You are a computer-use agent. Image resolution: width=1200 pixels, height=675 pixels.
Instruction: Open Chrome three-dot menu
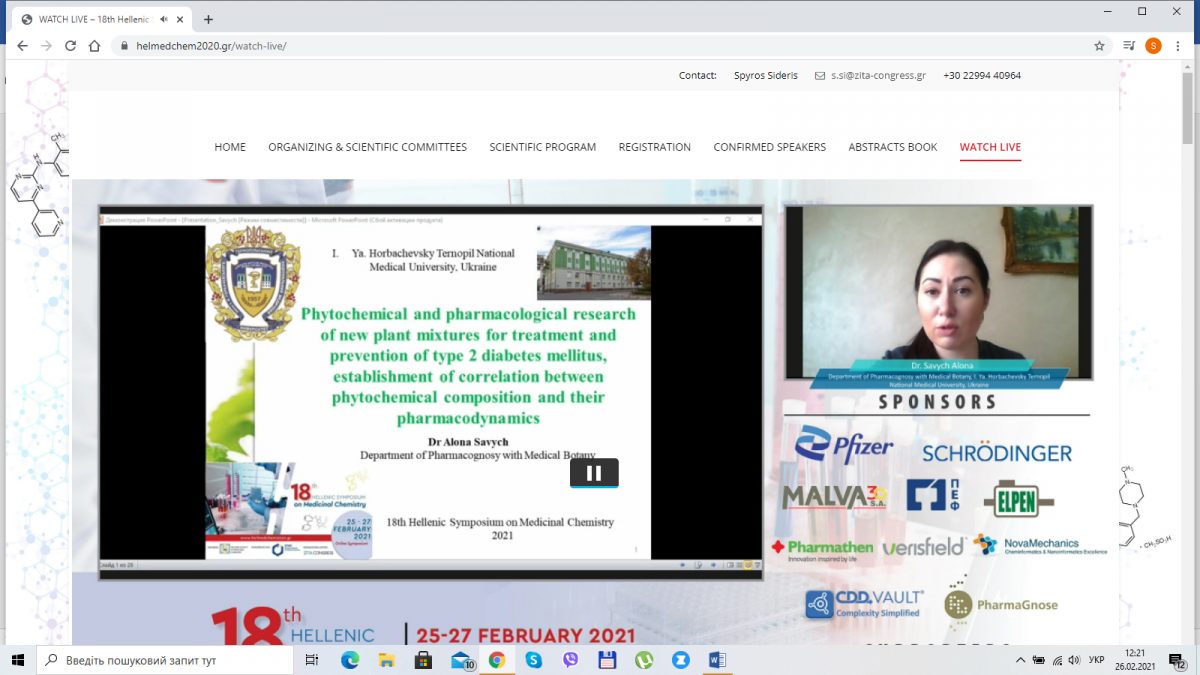(x=1178, y=46)
